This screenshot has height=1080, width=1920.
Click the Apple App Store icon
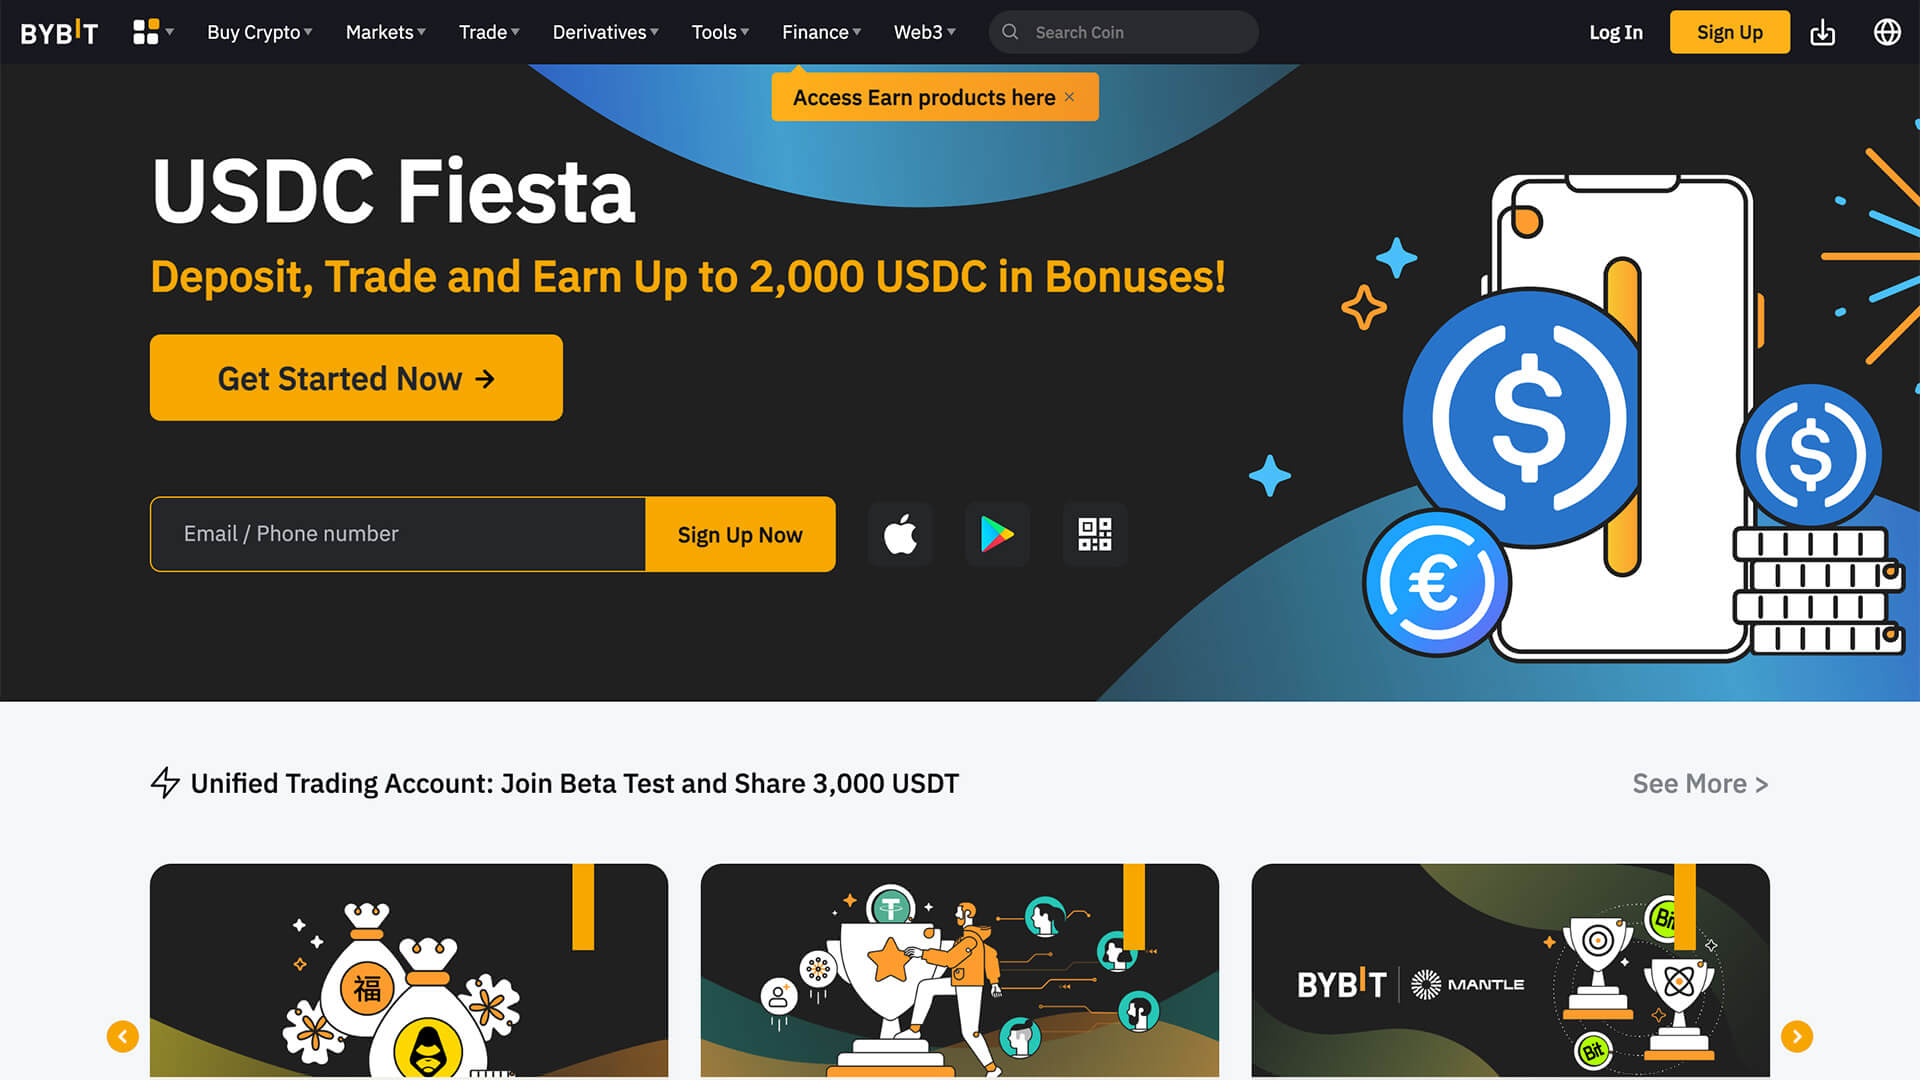tap(900, 534)
